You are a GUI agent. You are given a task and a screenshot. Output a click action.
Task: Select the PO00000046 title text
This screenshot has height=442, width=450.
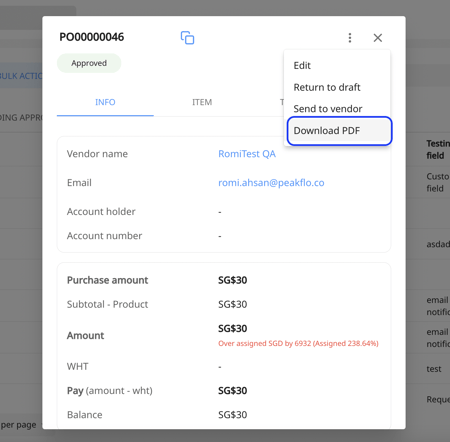(92, 37)
